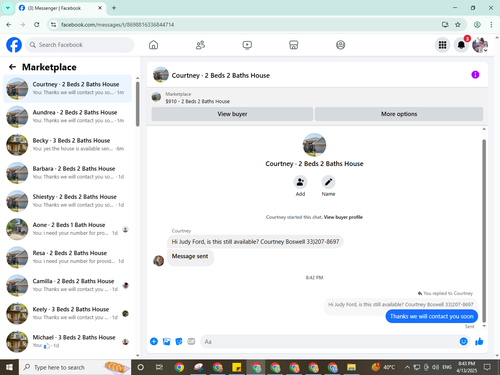
Task: Open the Marketplace icon in top navigation
Action: click(x=294, y=45)
